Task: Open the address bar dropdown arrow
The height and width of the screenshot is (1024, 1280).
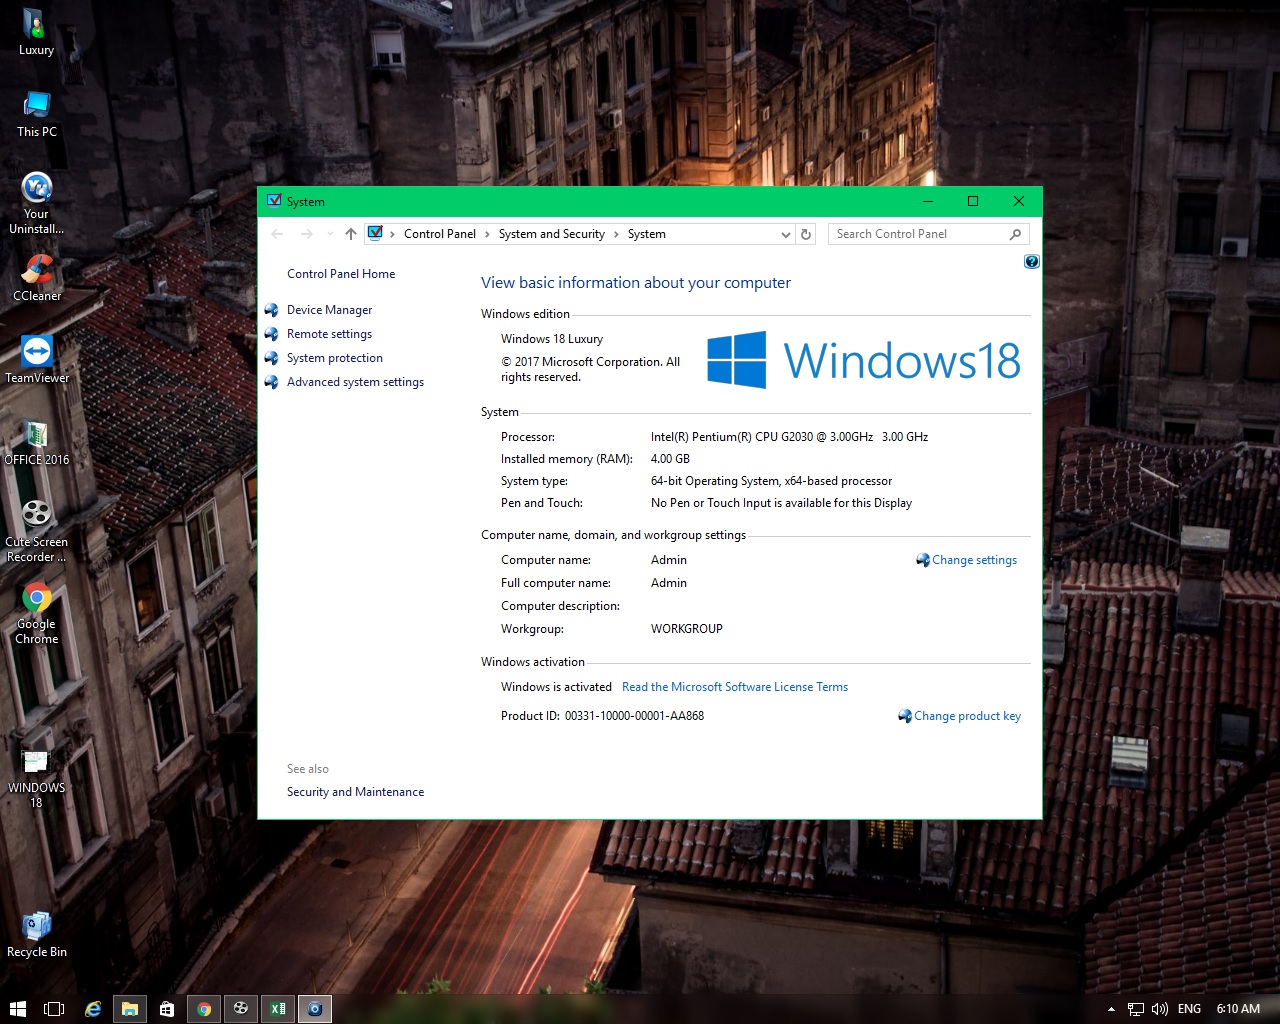Action: point(785,233)
